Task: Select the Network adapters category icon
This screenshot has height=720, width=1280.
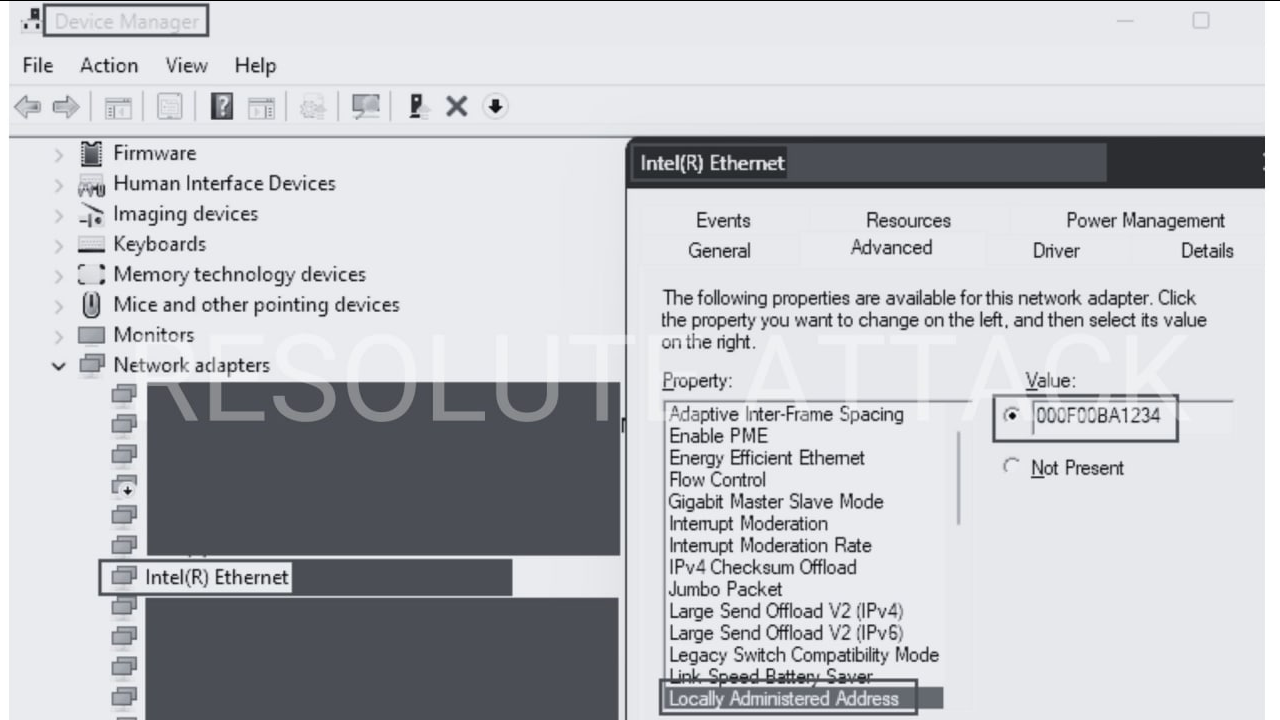Action: coord(91,365)
